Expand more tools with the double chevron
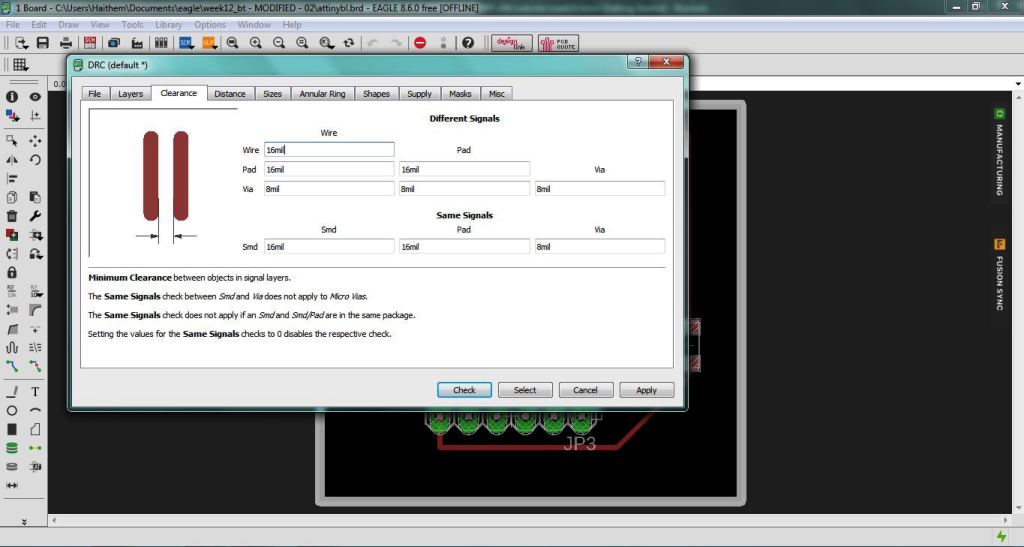Screen dimensions: 1024x547 click(x=24, y=522)
